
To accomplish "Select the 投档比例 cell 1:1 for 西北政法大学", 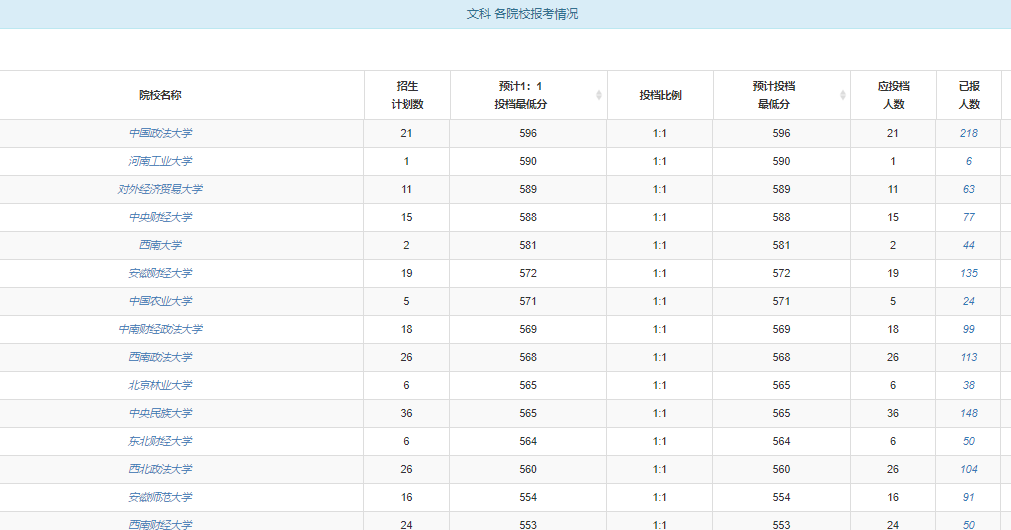I will [660, 469].
